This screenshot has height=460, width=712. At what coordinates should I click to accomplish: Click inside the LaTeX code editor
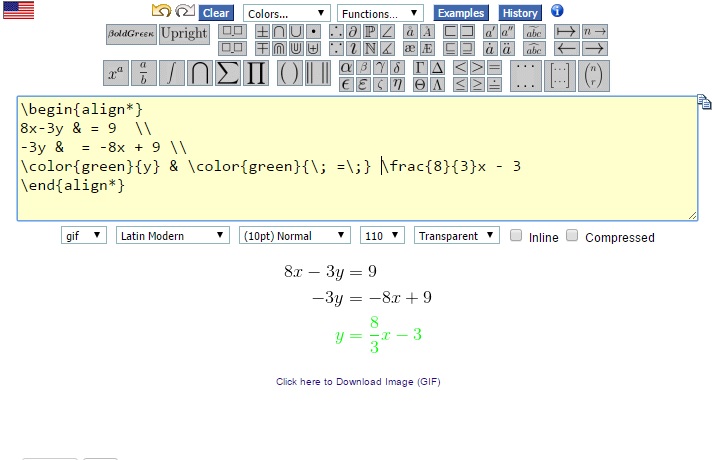[x=357, y=158]
